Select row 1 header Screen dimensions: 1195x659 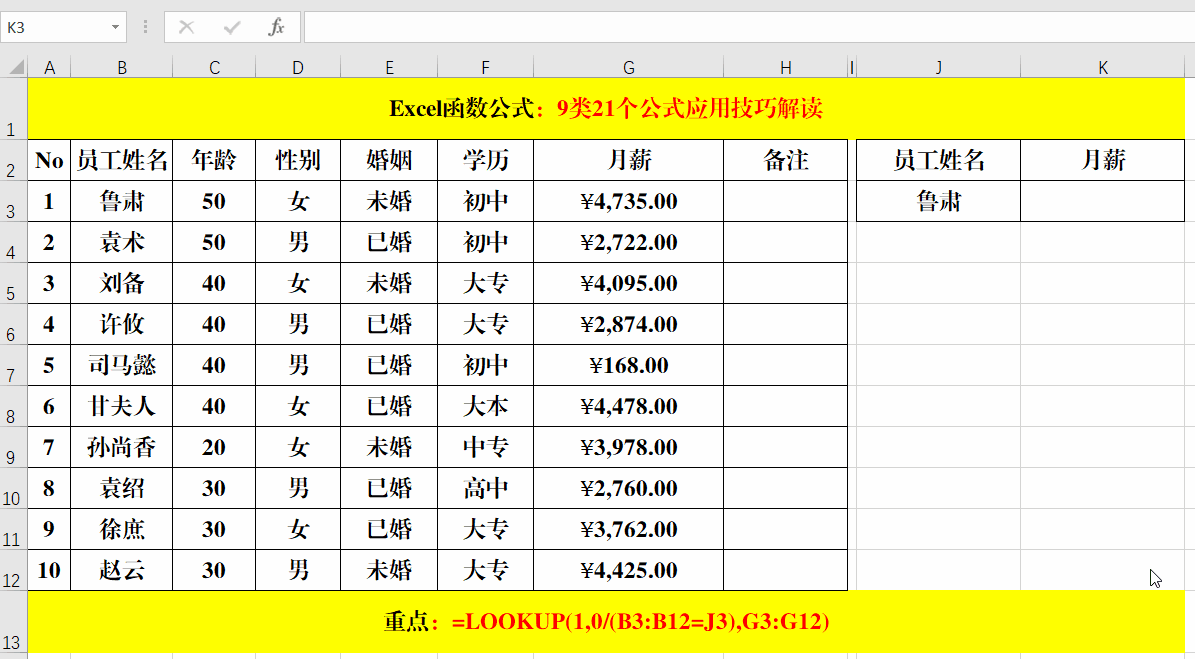[x=14, y=108]
